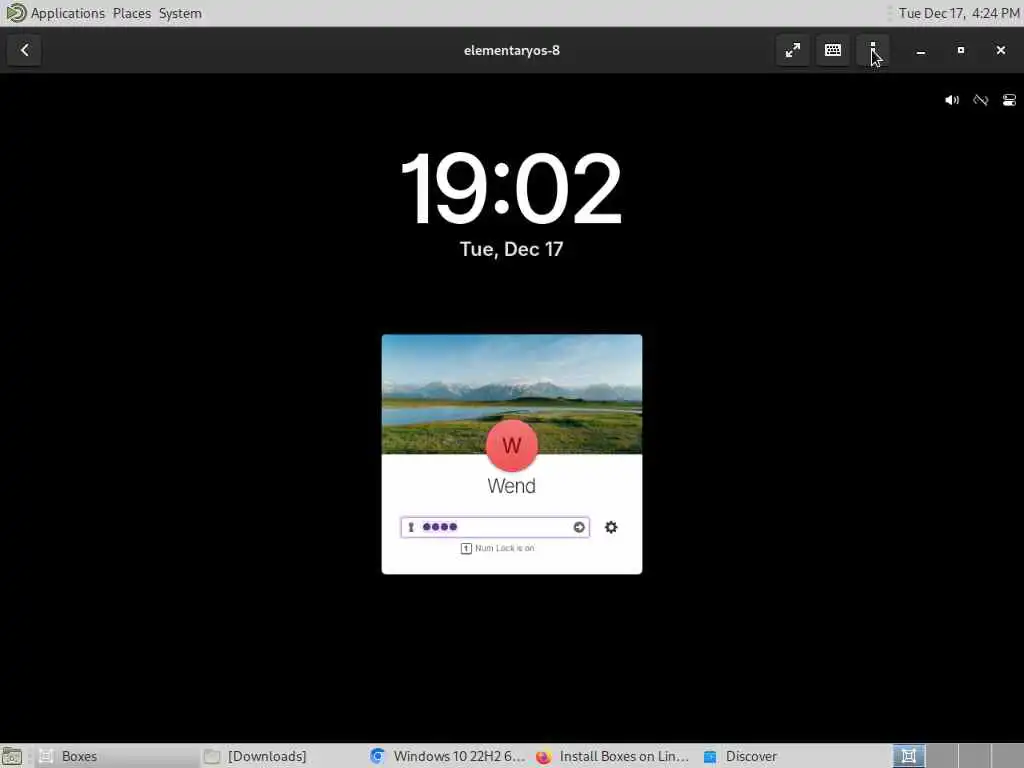Click the top panel date and time
This screenshot has width=1024, height=768.
[x=959, y=13]
